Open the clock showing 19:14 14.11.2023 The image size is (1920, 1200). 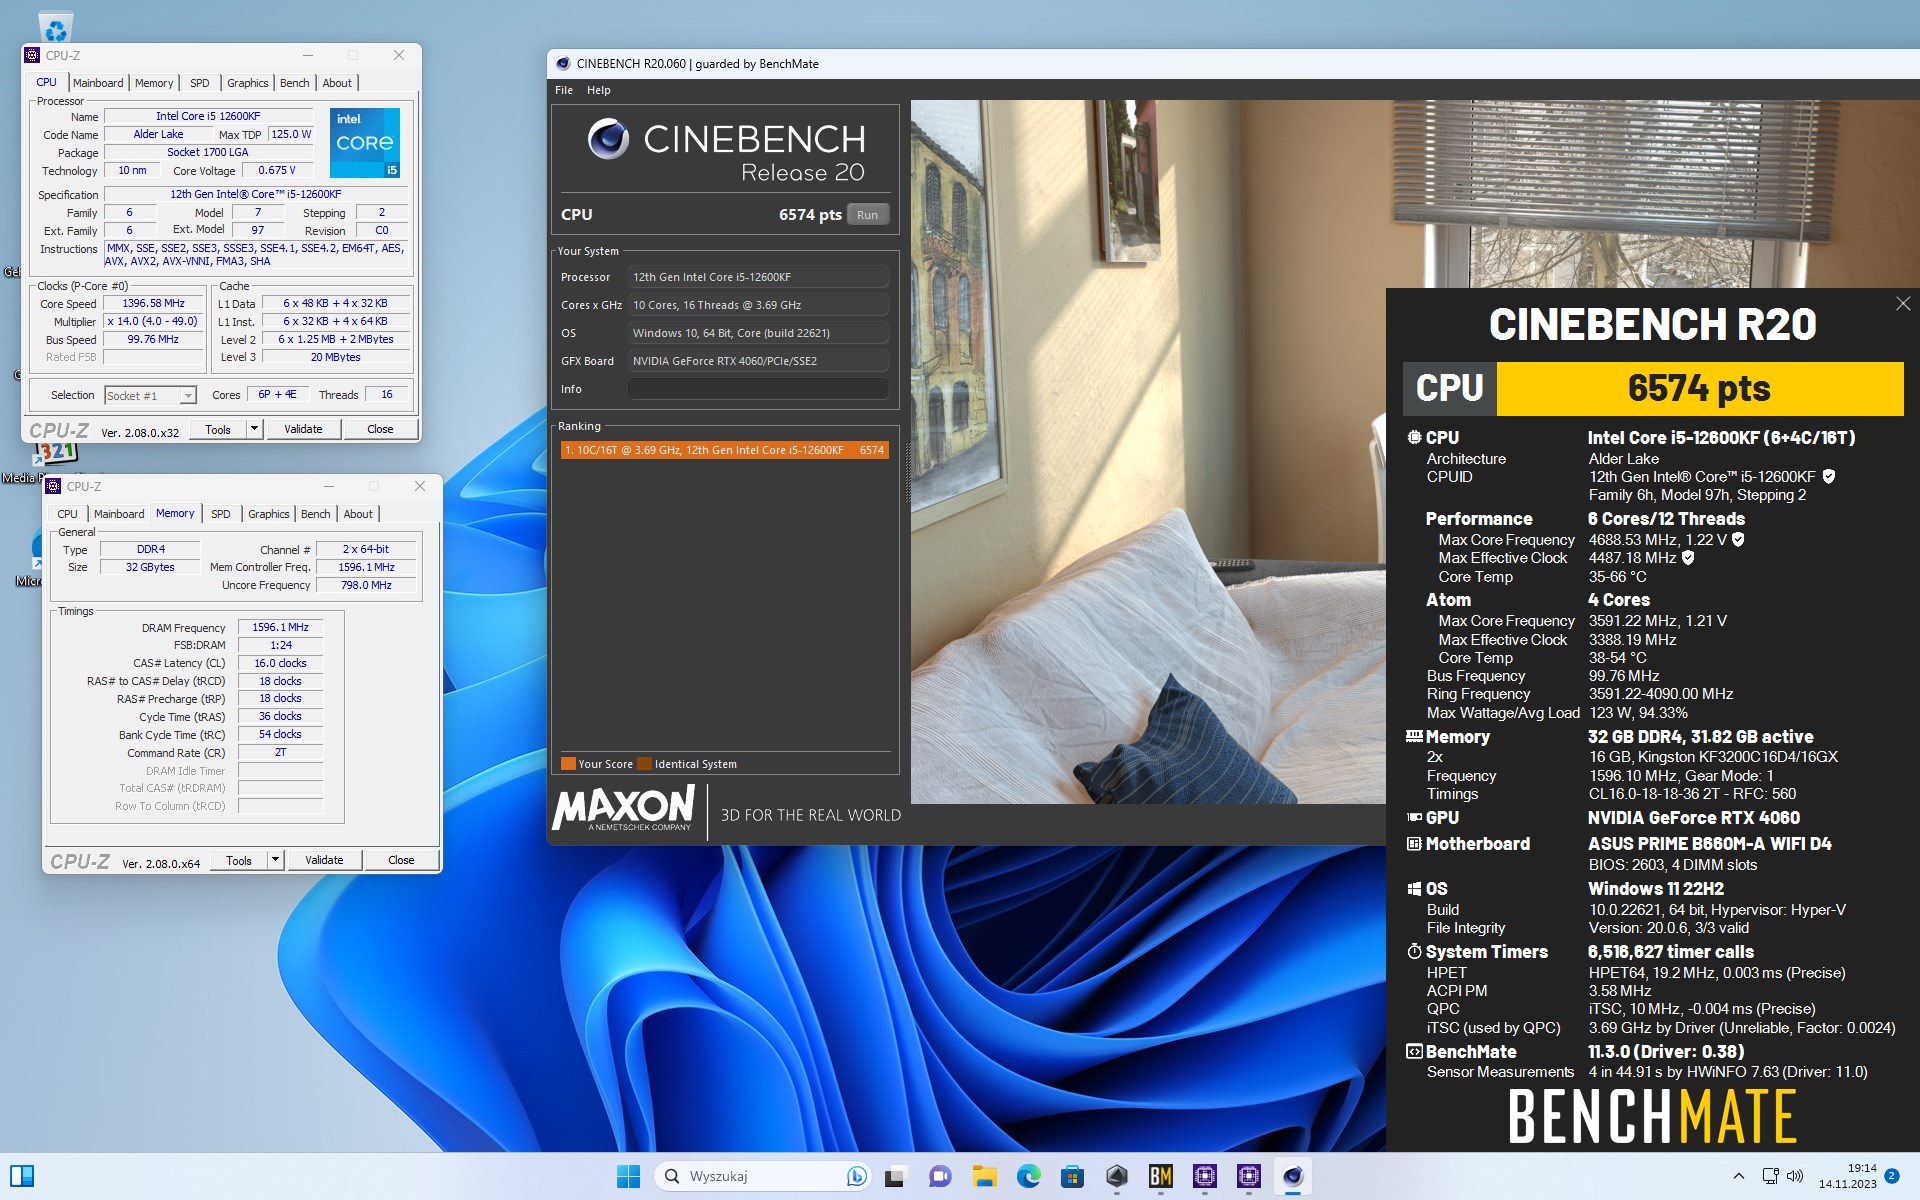1847,1176
